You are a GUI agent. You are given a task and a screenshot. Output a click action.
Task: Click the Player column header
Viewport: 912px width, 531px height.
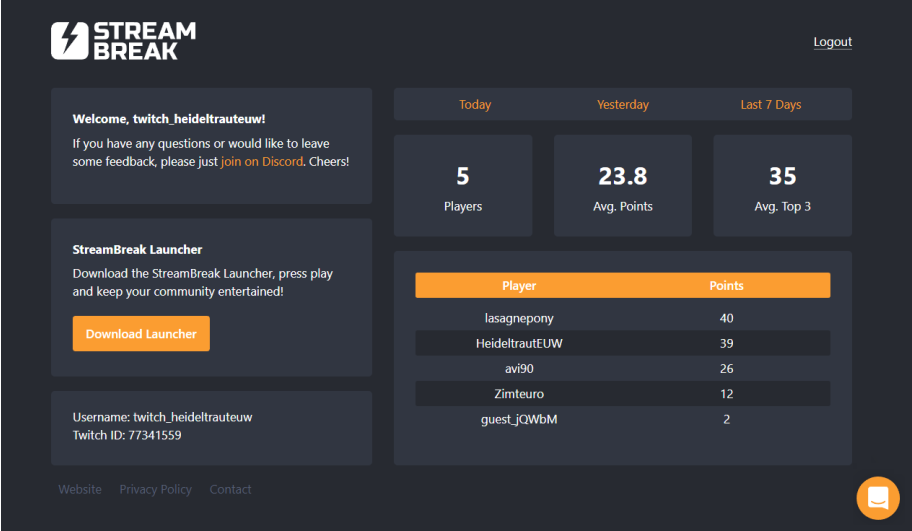[519, 286]
